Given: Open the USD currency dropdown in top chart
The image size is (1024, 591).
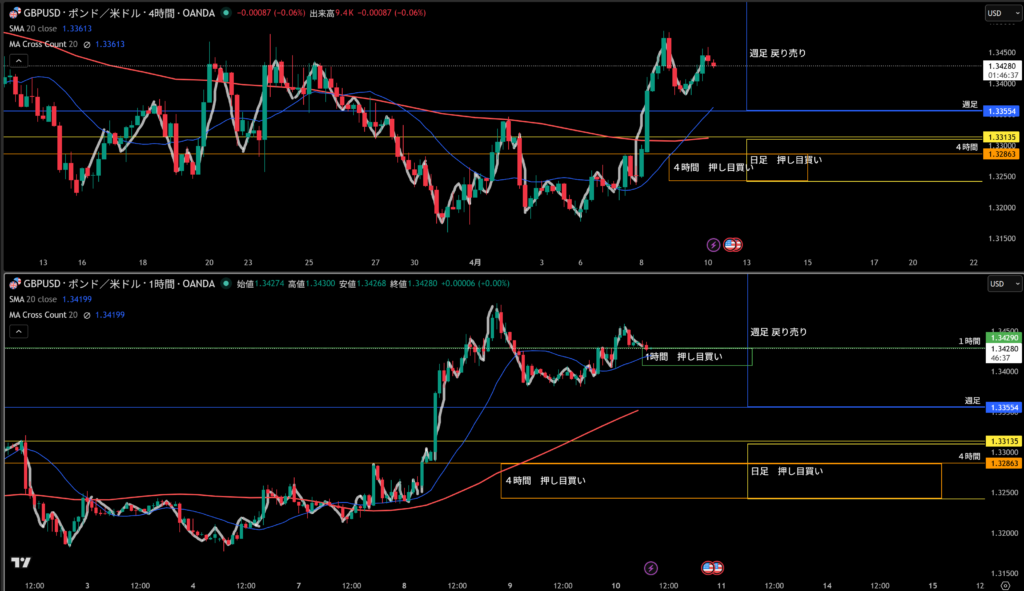Looking at the screenshot, I should pyautogui.click(x=998, y=13).
